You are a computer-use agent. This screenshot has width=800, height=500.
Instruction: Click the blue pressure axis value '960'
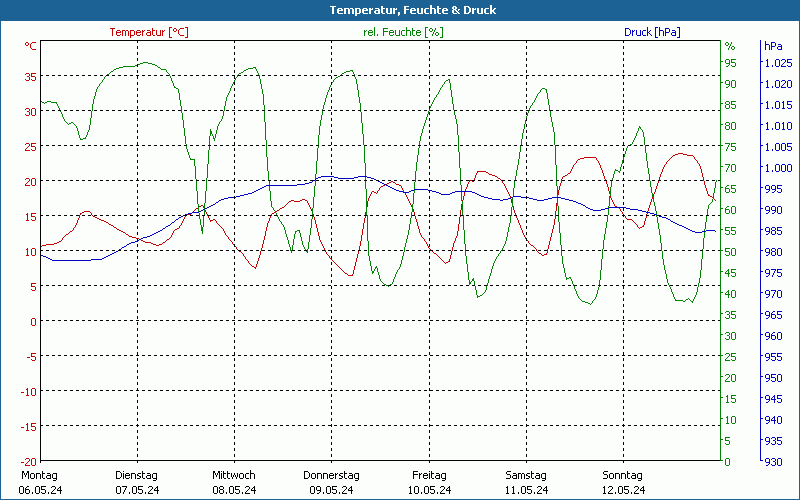(x=773, y=336)
